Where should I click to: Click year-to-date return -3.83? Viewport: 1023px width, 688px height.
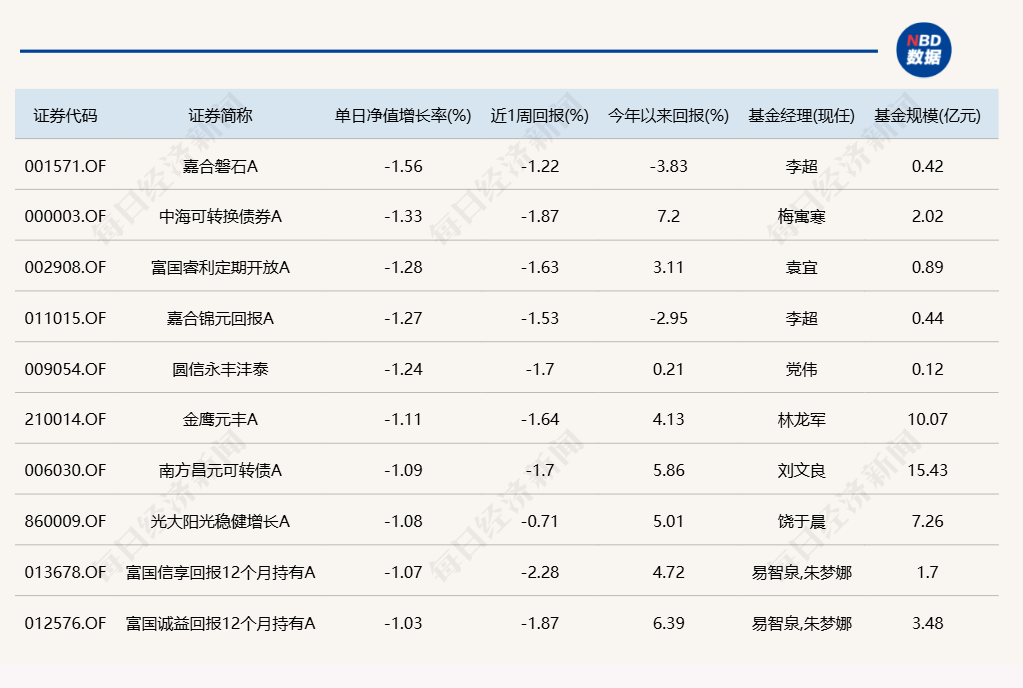coord(669,166)
